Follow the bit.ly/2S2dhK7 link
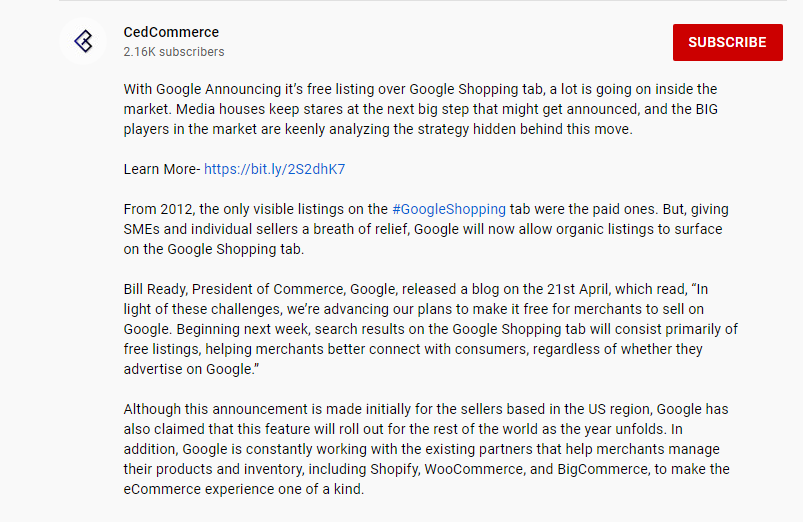 [274, 169]
